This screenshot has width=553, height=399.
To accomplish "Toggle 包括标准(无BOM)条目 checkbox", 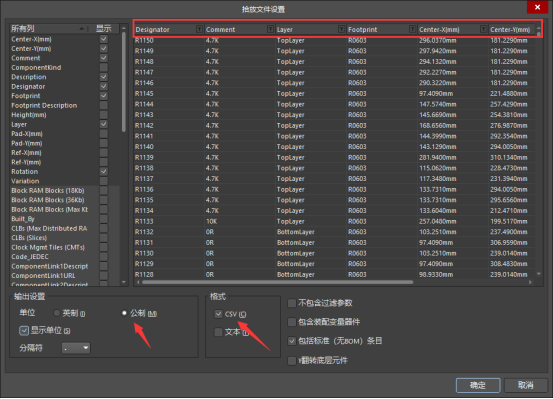I will tap(292, 341).
